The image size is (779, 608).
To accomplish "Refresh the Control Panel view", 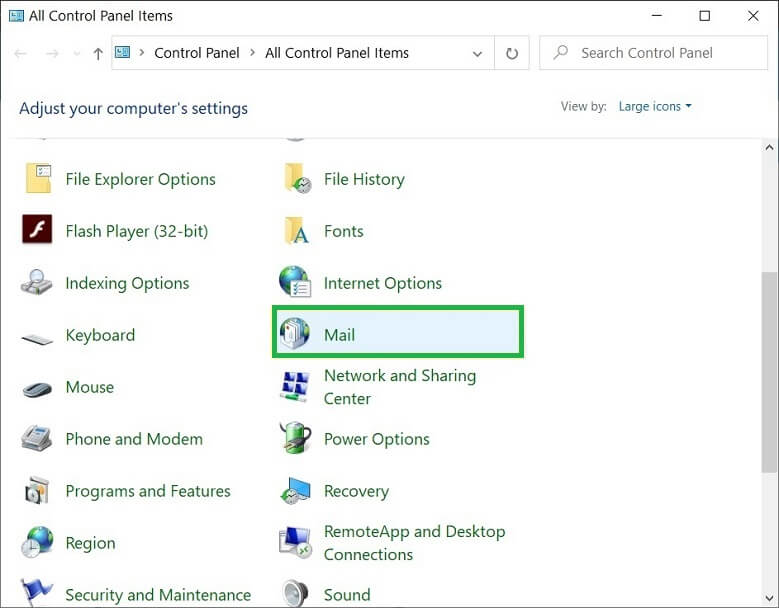I will pyautogui.click(x=512, y=53).
